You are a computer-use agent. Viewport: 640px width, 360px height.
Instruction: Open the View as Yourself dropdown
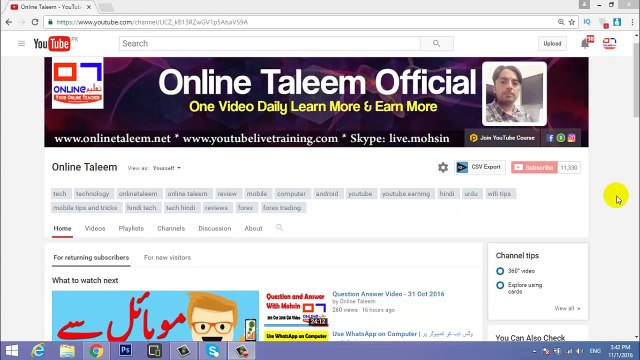pyautogui.click(x=167, y=168)
